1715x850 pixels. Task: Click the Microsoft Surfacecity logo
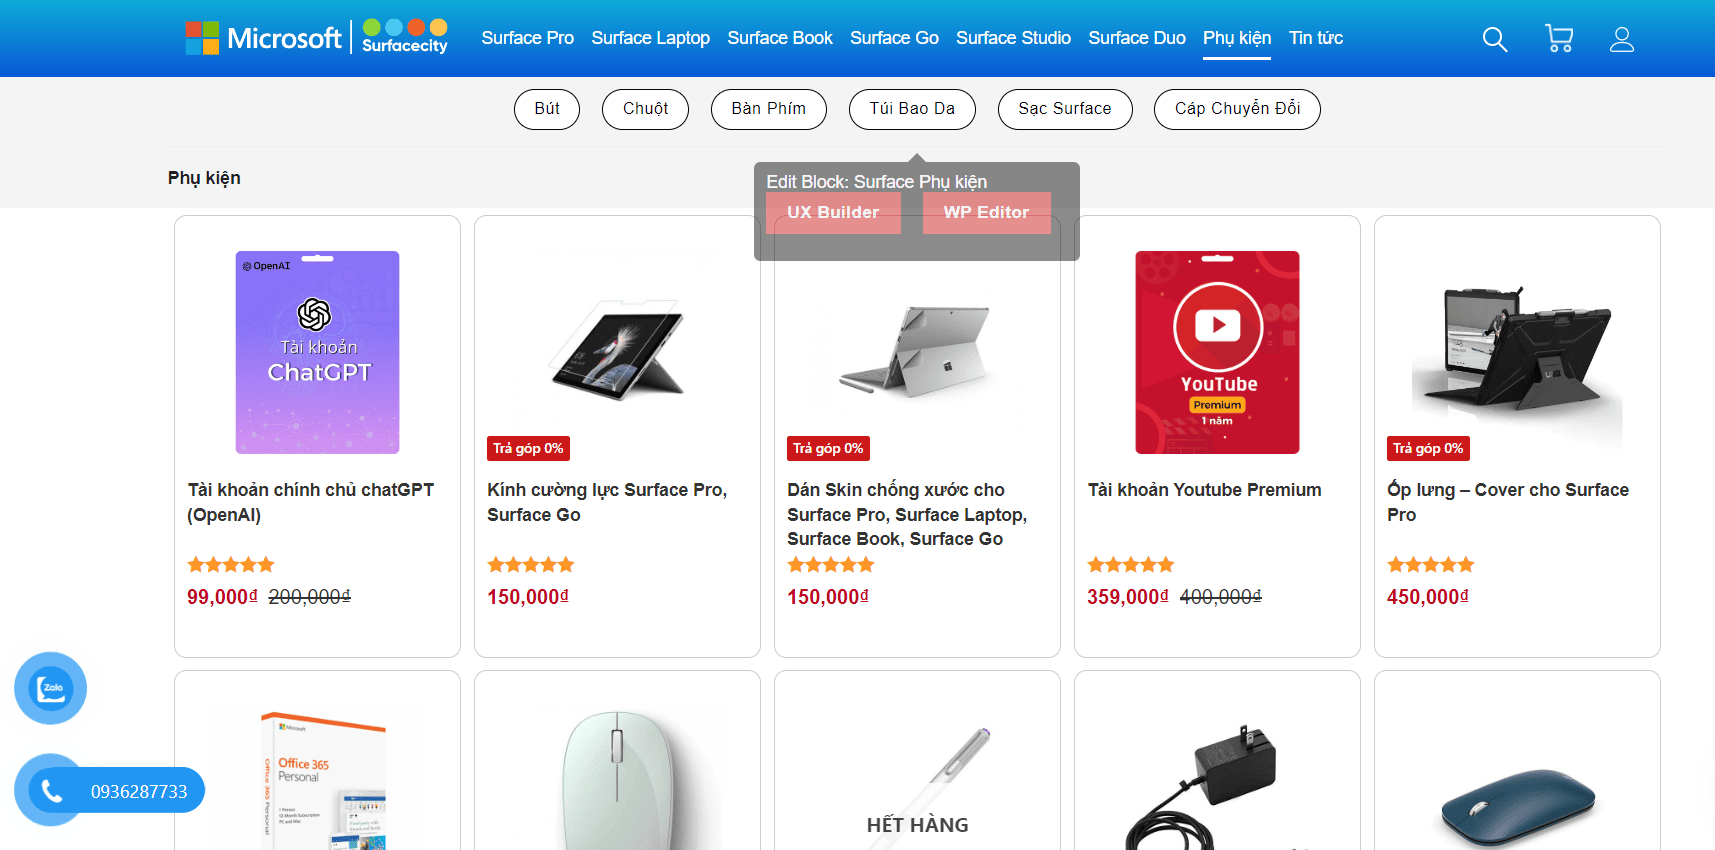[x=316, y=38]
